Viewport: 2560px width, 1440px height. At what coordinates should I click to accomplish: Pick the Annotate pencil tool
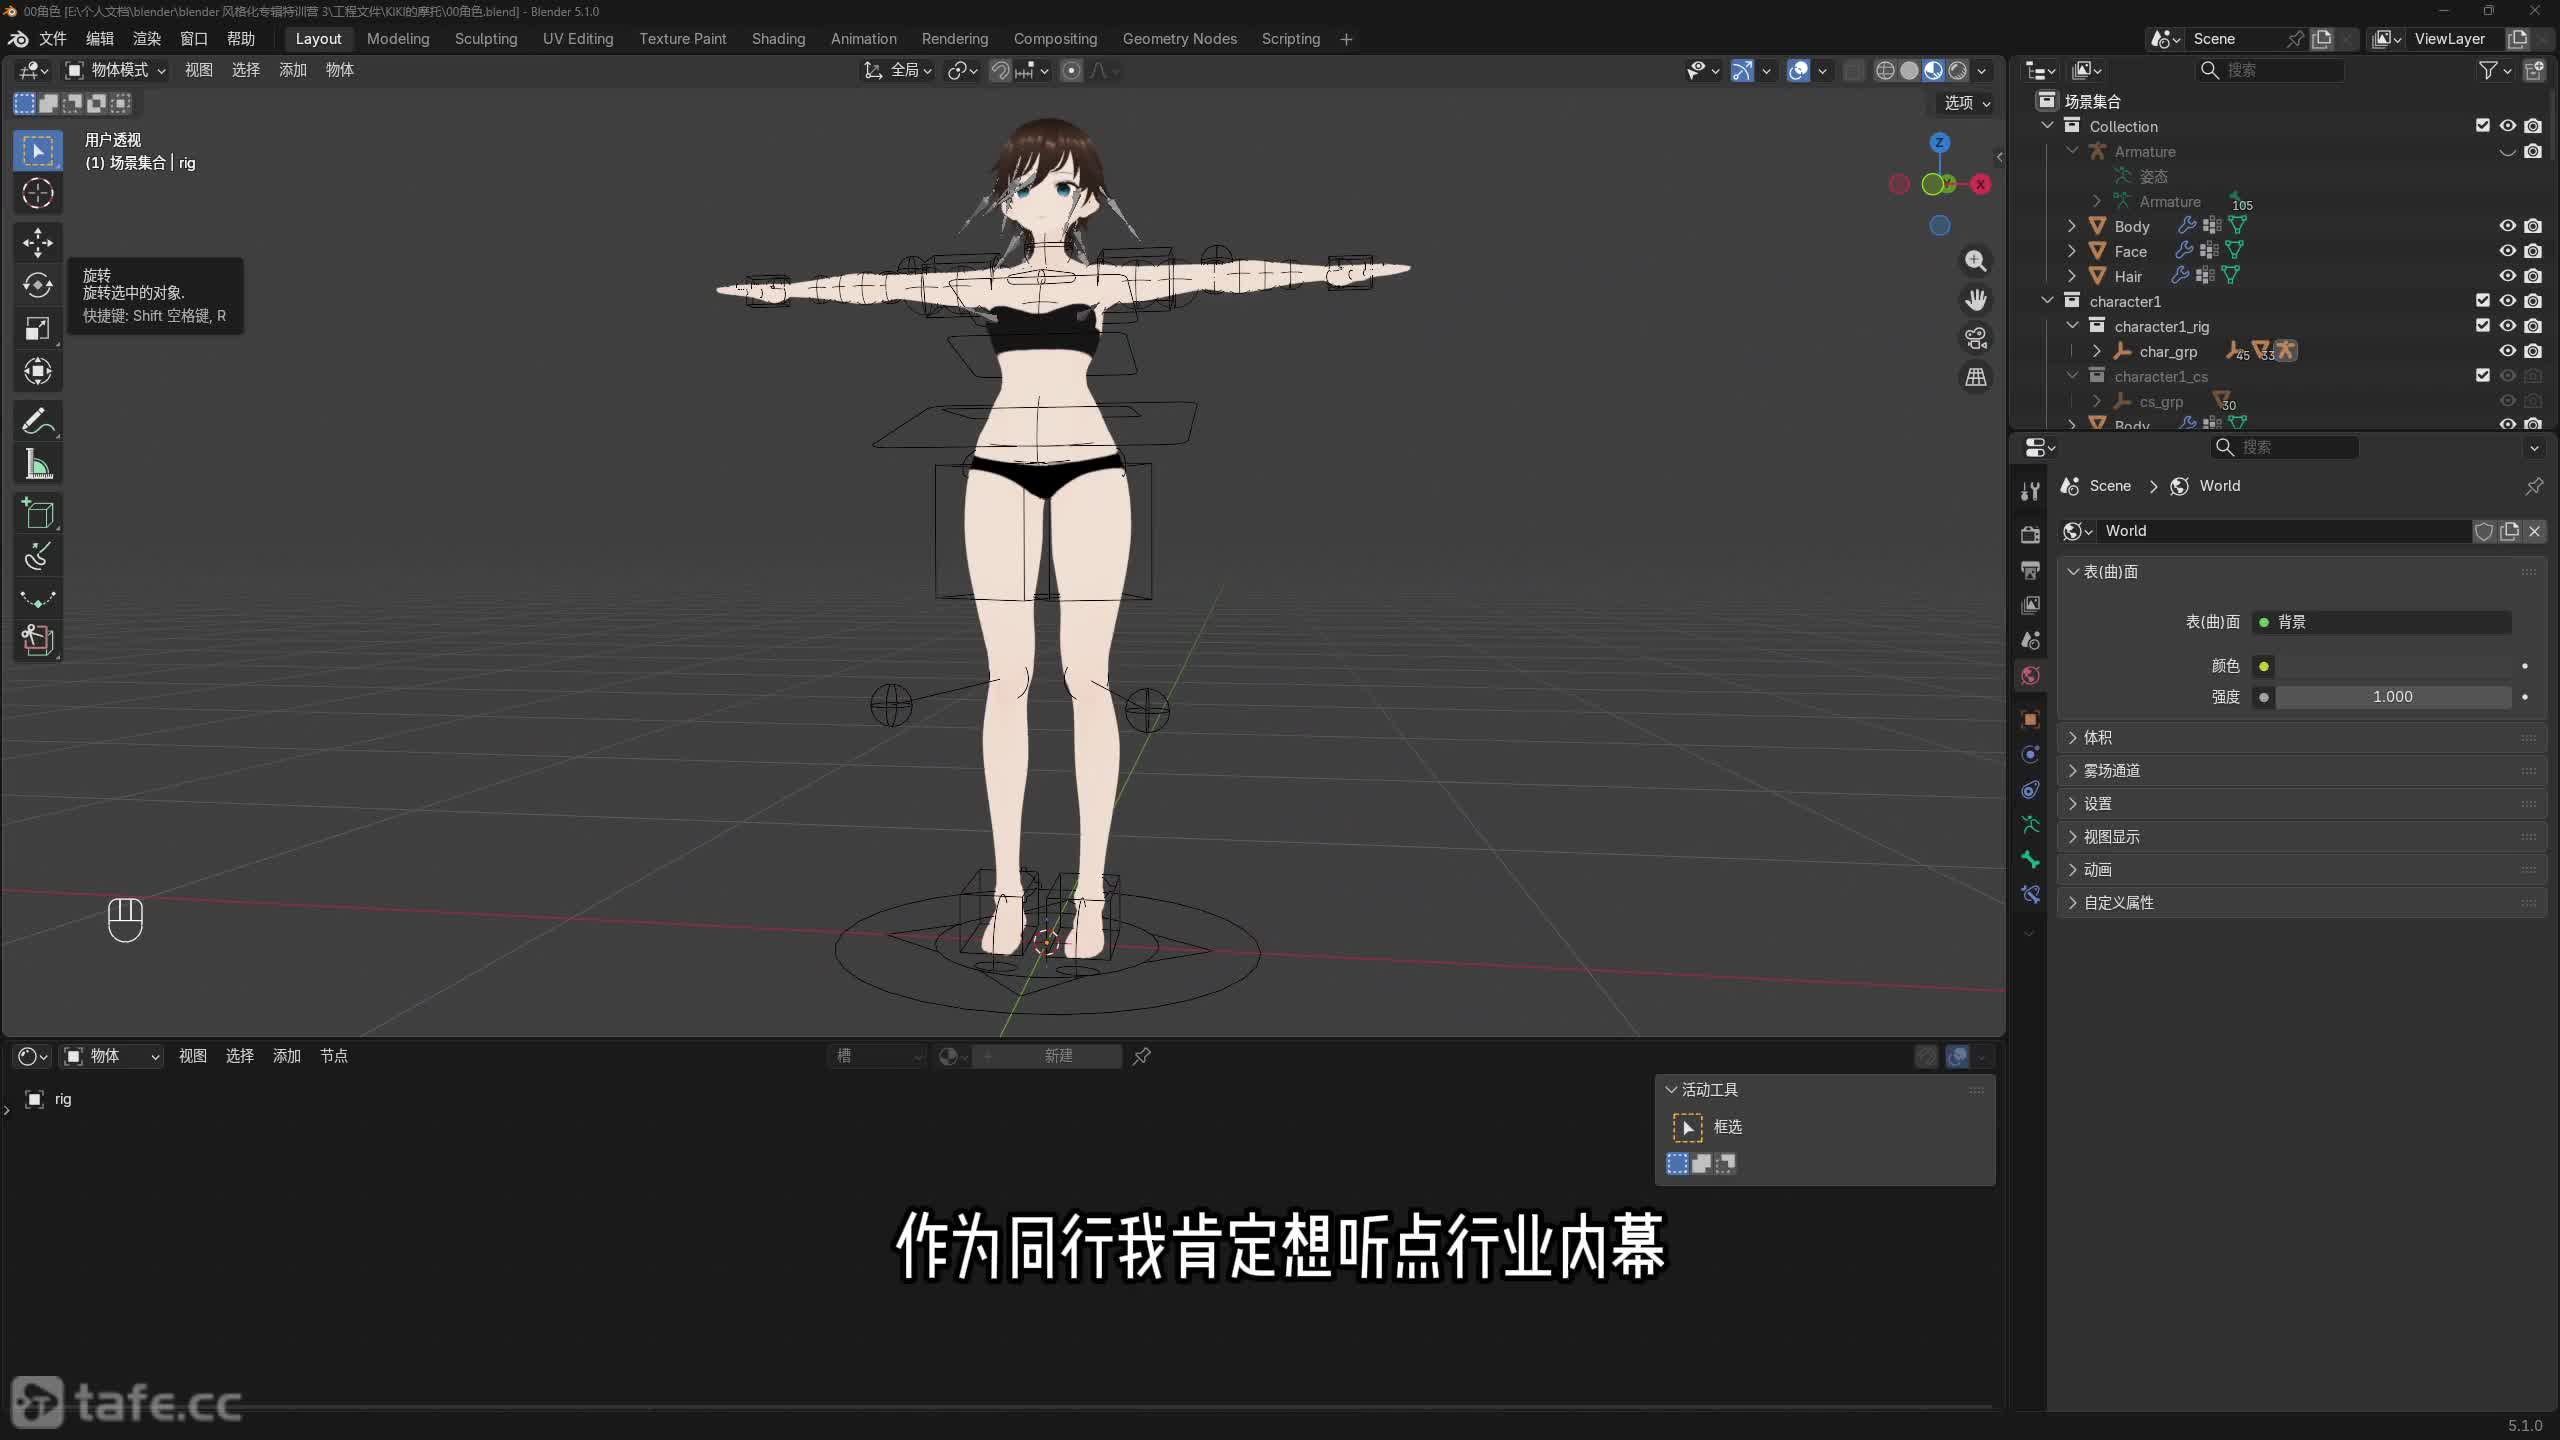pos(38,421)
